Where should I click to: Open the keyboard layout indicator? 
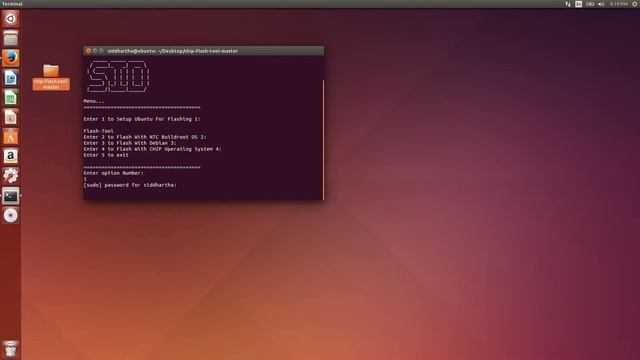click(x=578, y=4)
